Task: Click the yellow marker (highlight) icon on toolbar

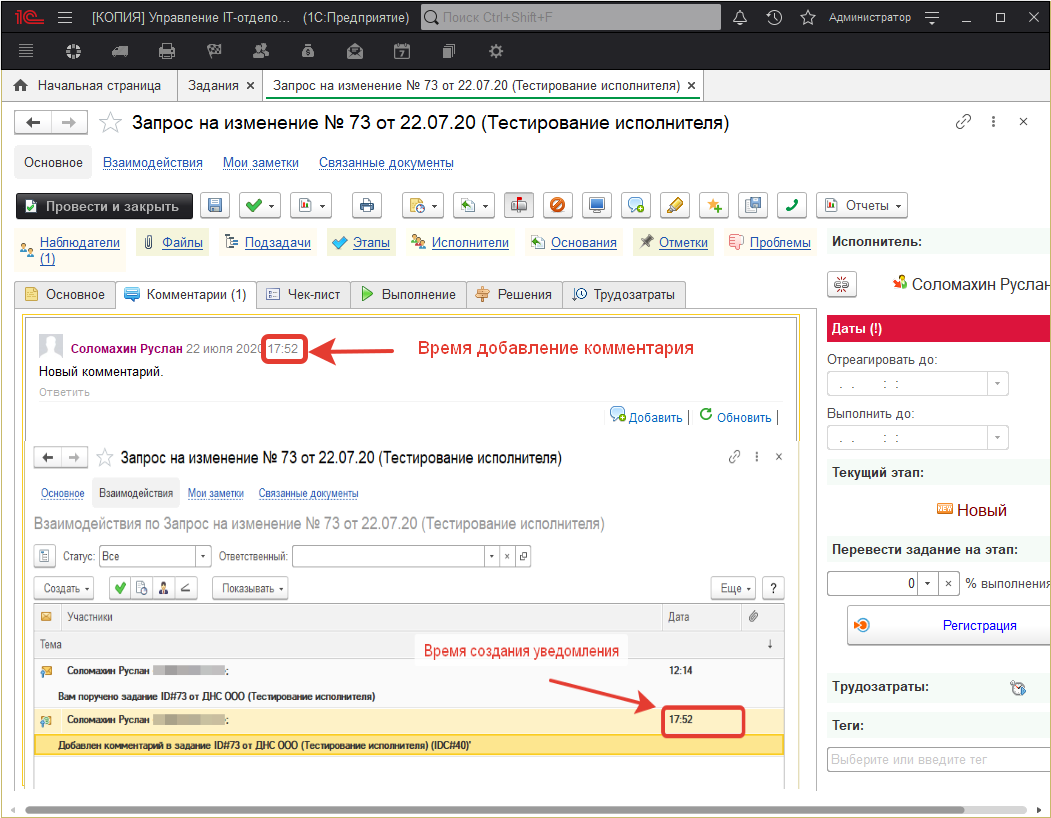Action: click(x=674, y=205)
